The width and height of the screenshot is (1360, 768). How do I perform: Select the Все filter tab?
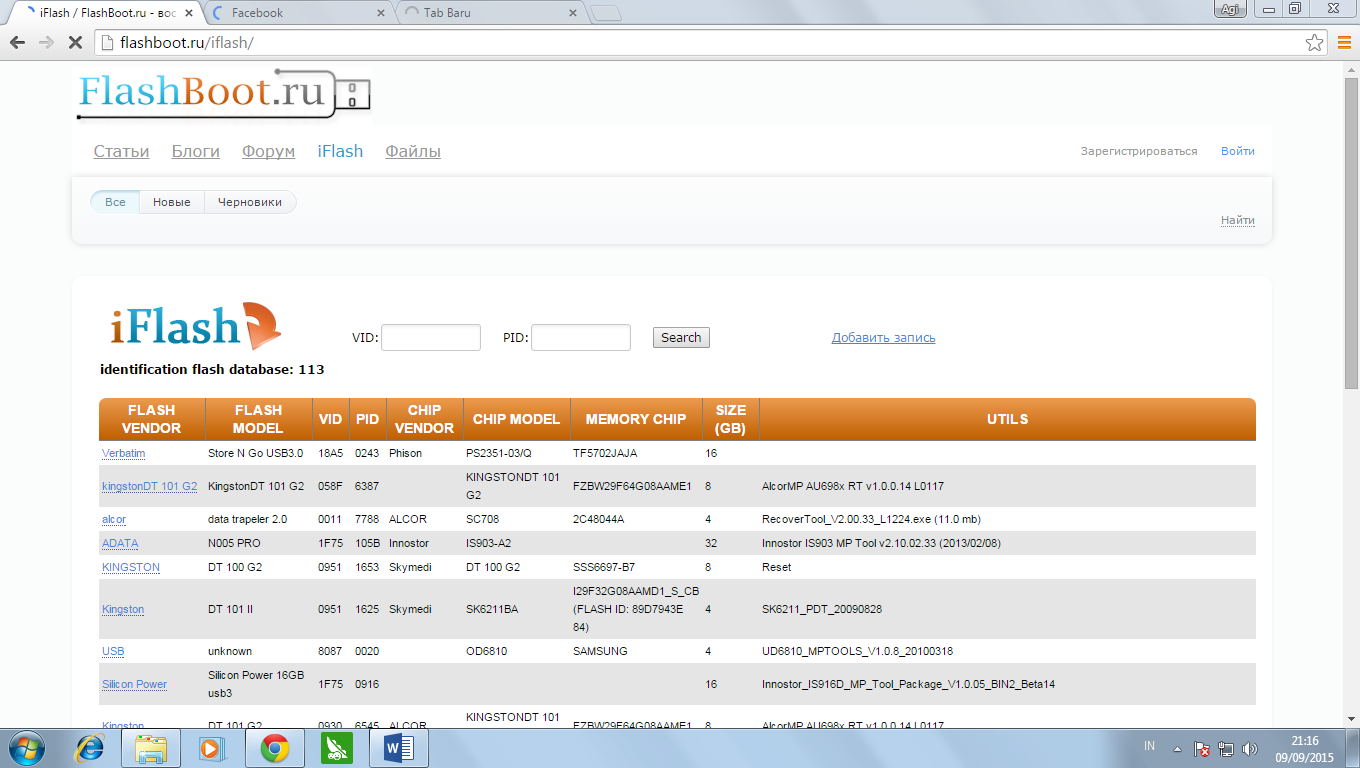pos(116,202)
